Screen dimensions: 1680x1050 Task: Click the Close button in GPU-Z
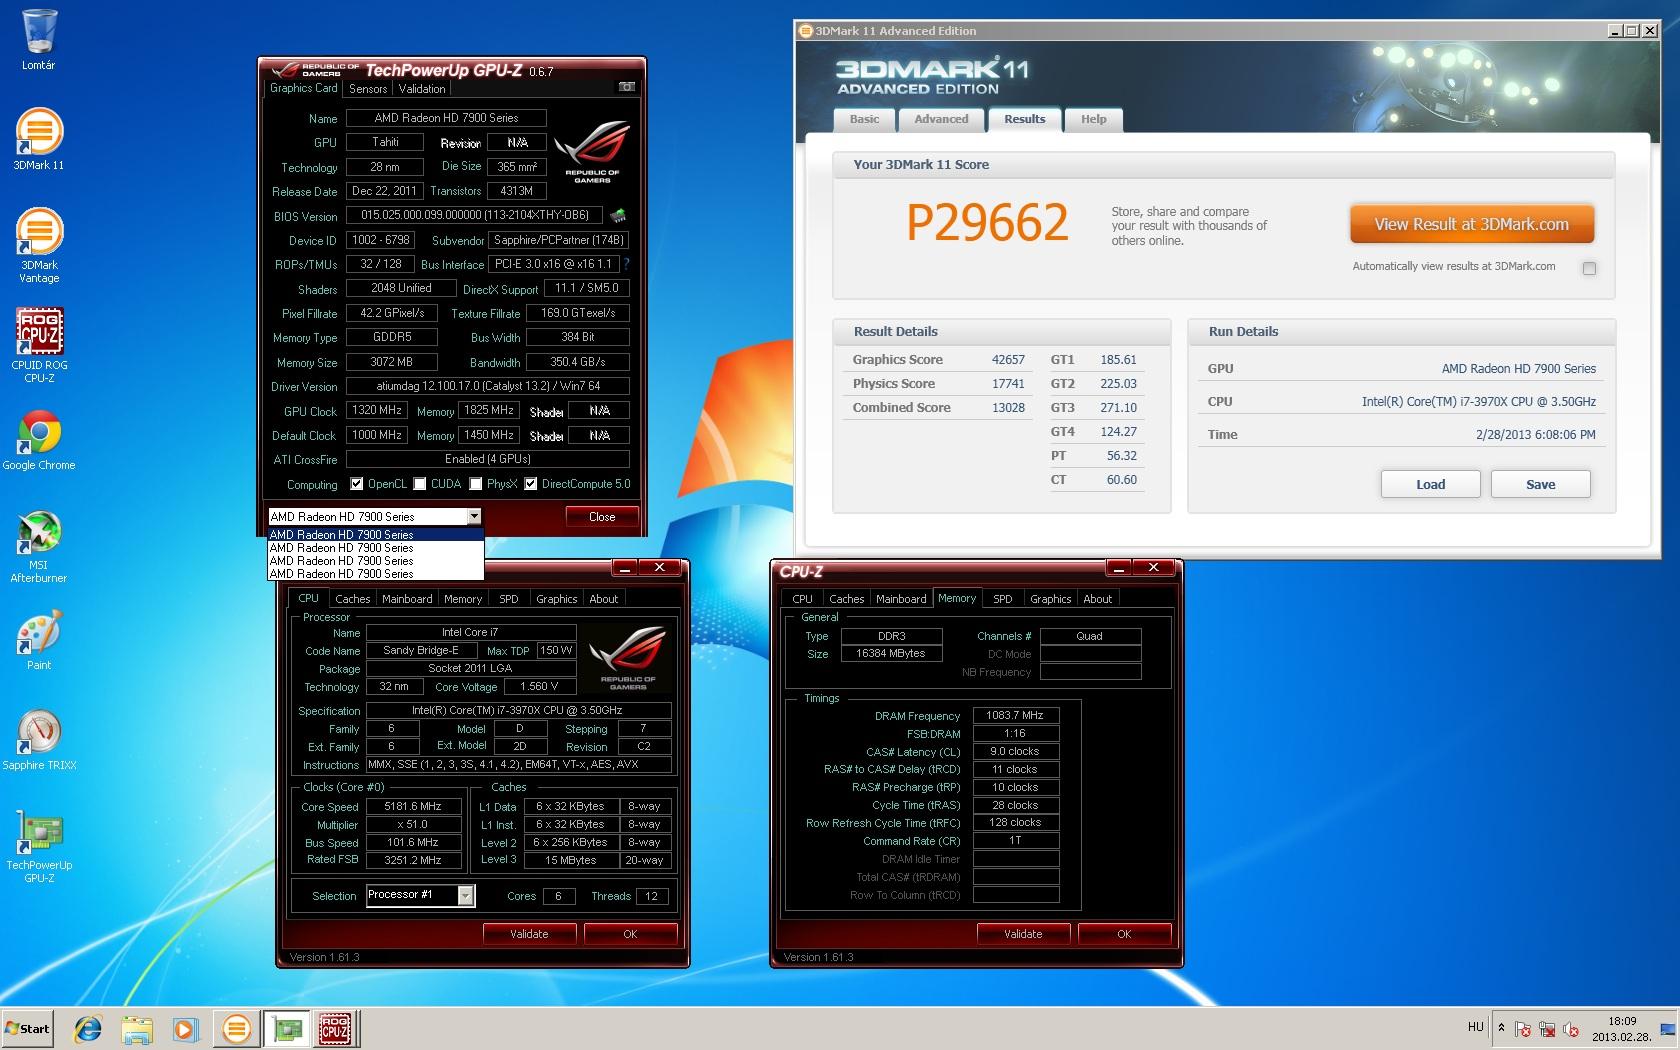pyautogui.click(x=602, y=517)
